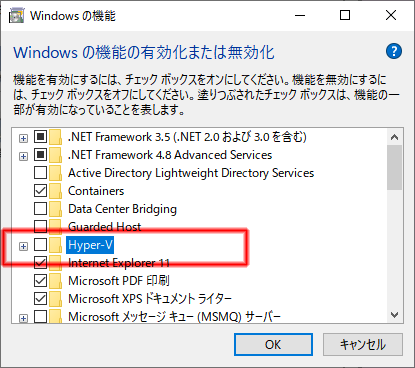Uncheck the Containers checkbox
The width and height of the screenshot is (415, 368).
(40, 191)
